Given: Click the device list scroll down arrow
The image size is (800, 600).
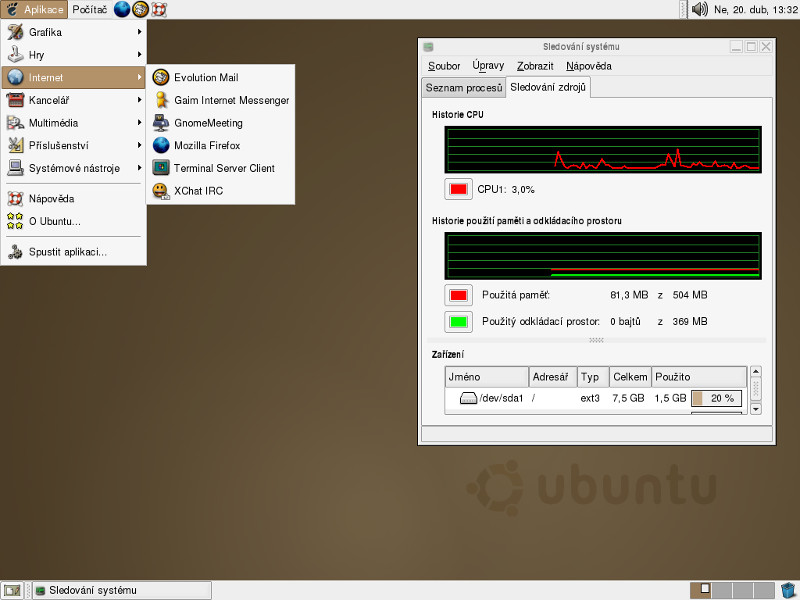Looking at the screenshot, I should point(756,409).
